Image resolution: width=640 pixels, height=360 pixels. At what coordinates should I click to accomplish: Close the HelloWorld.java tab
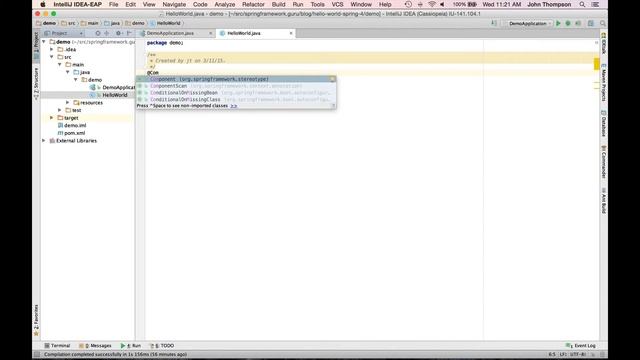coord(291,33)
